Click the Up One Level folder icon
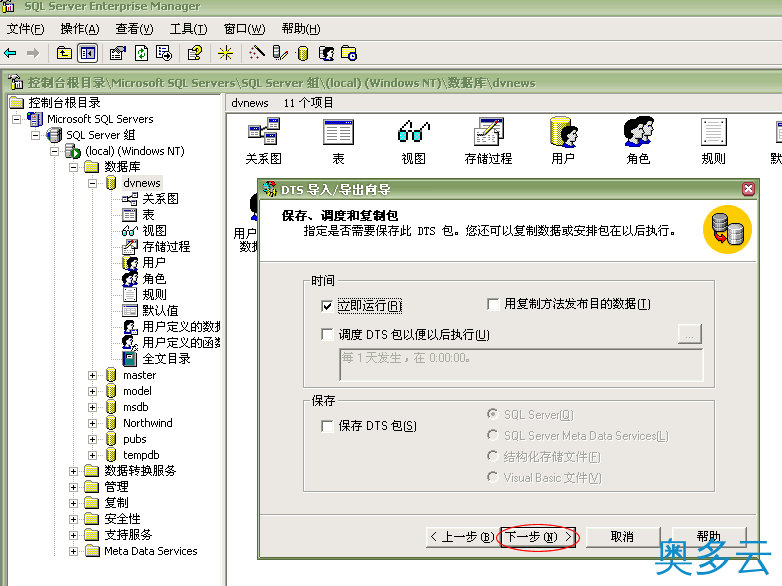Viewport: 782px width, 586px height. point(64,53)
